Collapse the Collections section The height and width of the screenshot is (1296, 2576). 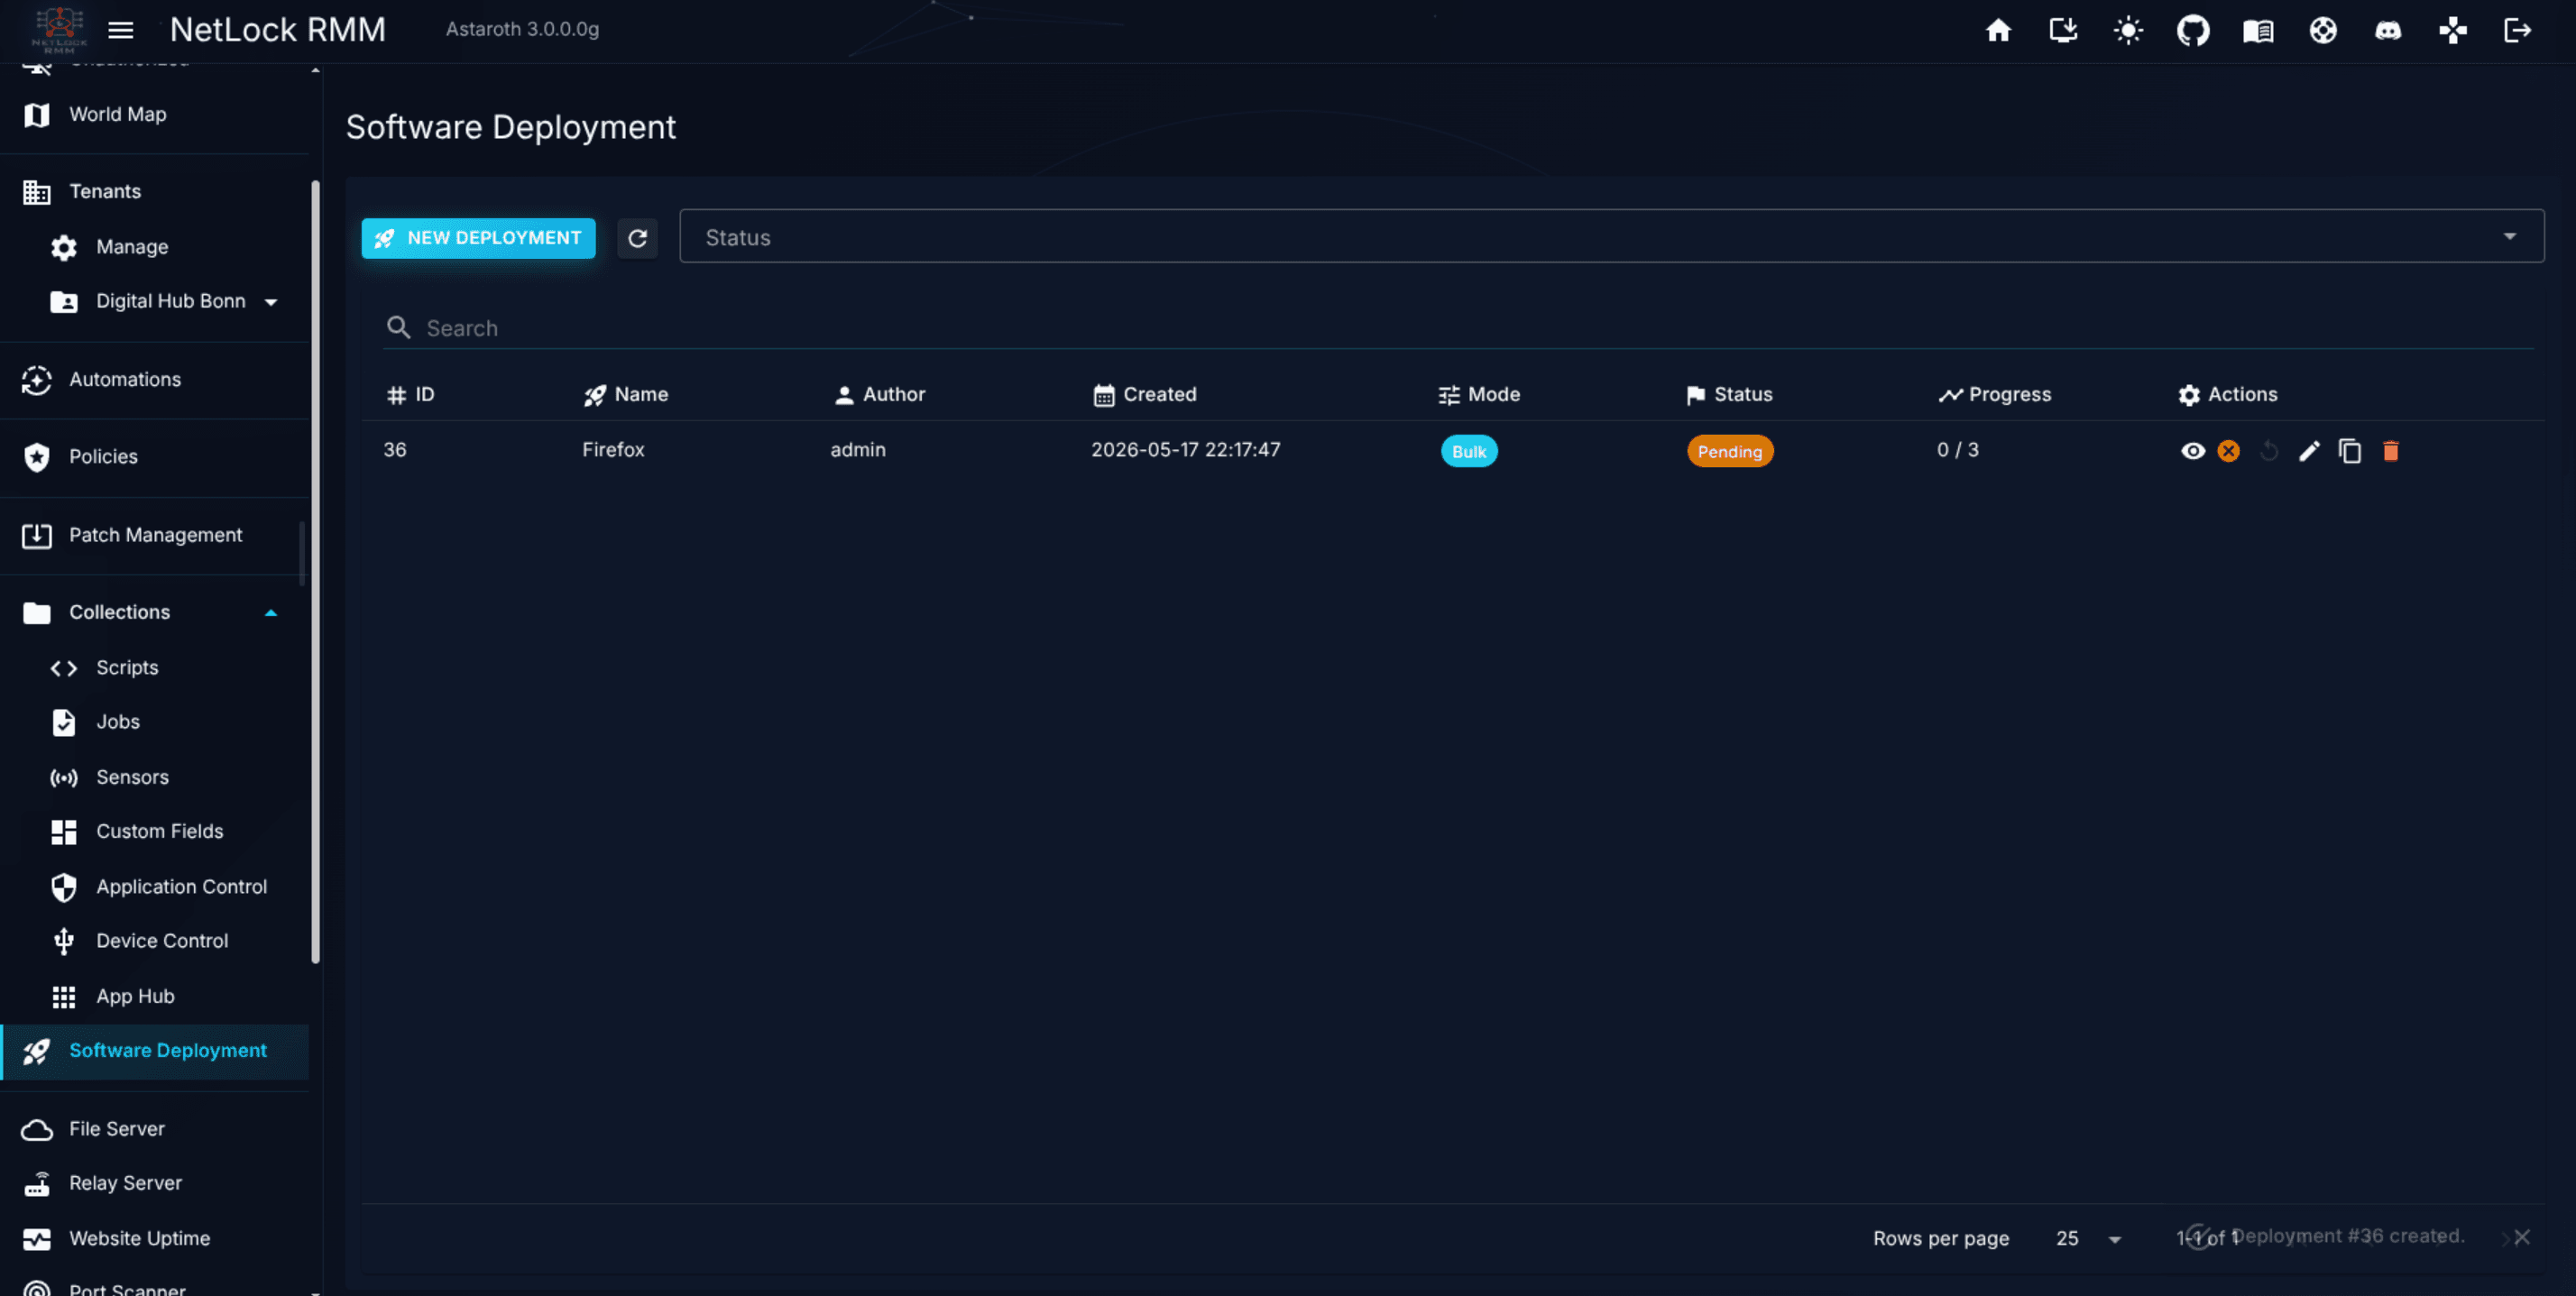[x=155, y=612]
